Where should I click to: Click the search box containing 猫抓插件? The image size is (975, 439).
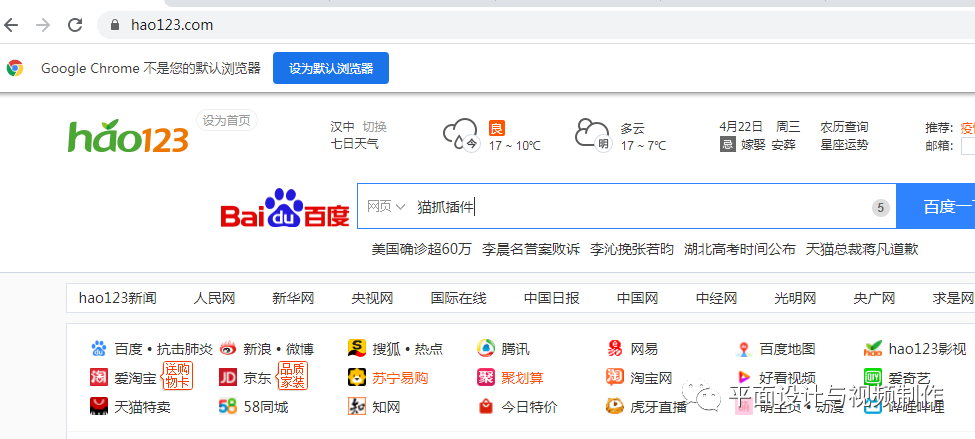627,206
